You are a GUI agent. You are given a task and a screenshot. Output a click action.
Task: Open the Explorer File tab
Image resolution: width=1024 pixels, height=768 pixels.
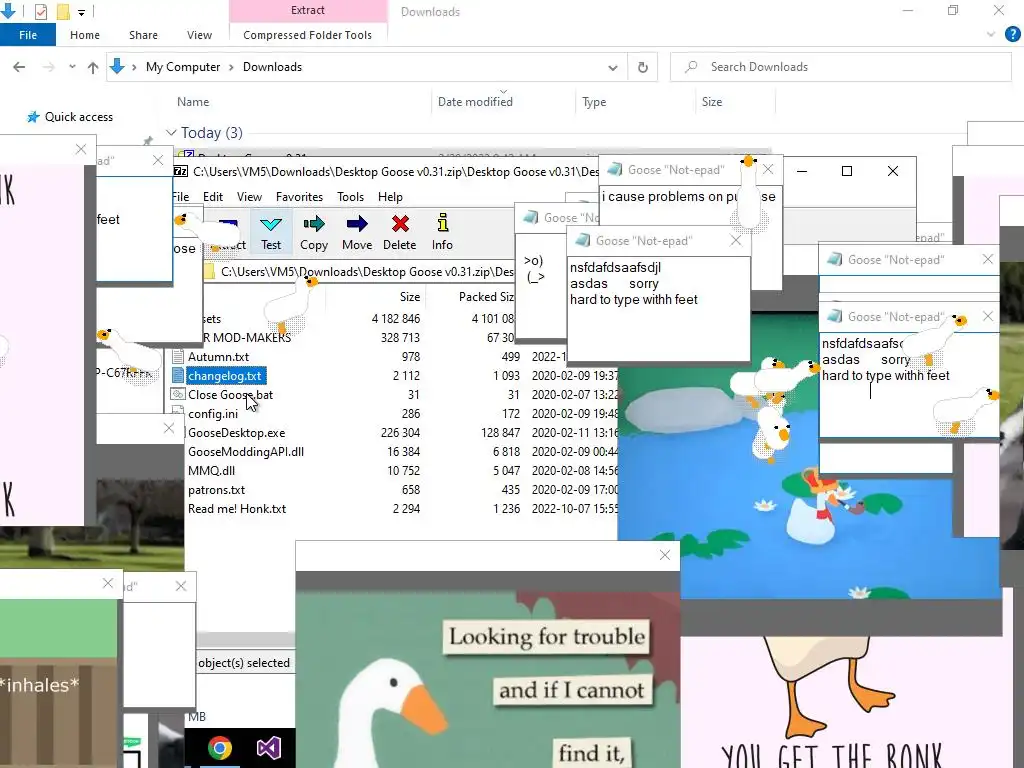click(x=28, y=35)
